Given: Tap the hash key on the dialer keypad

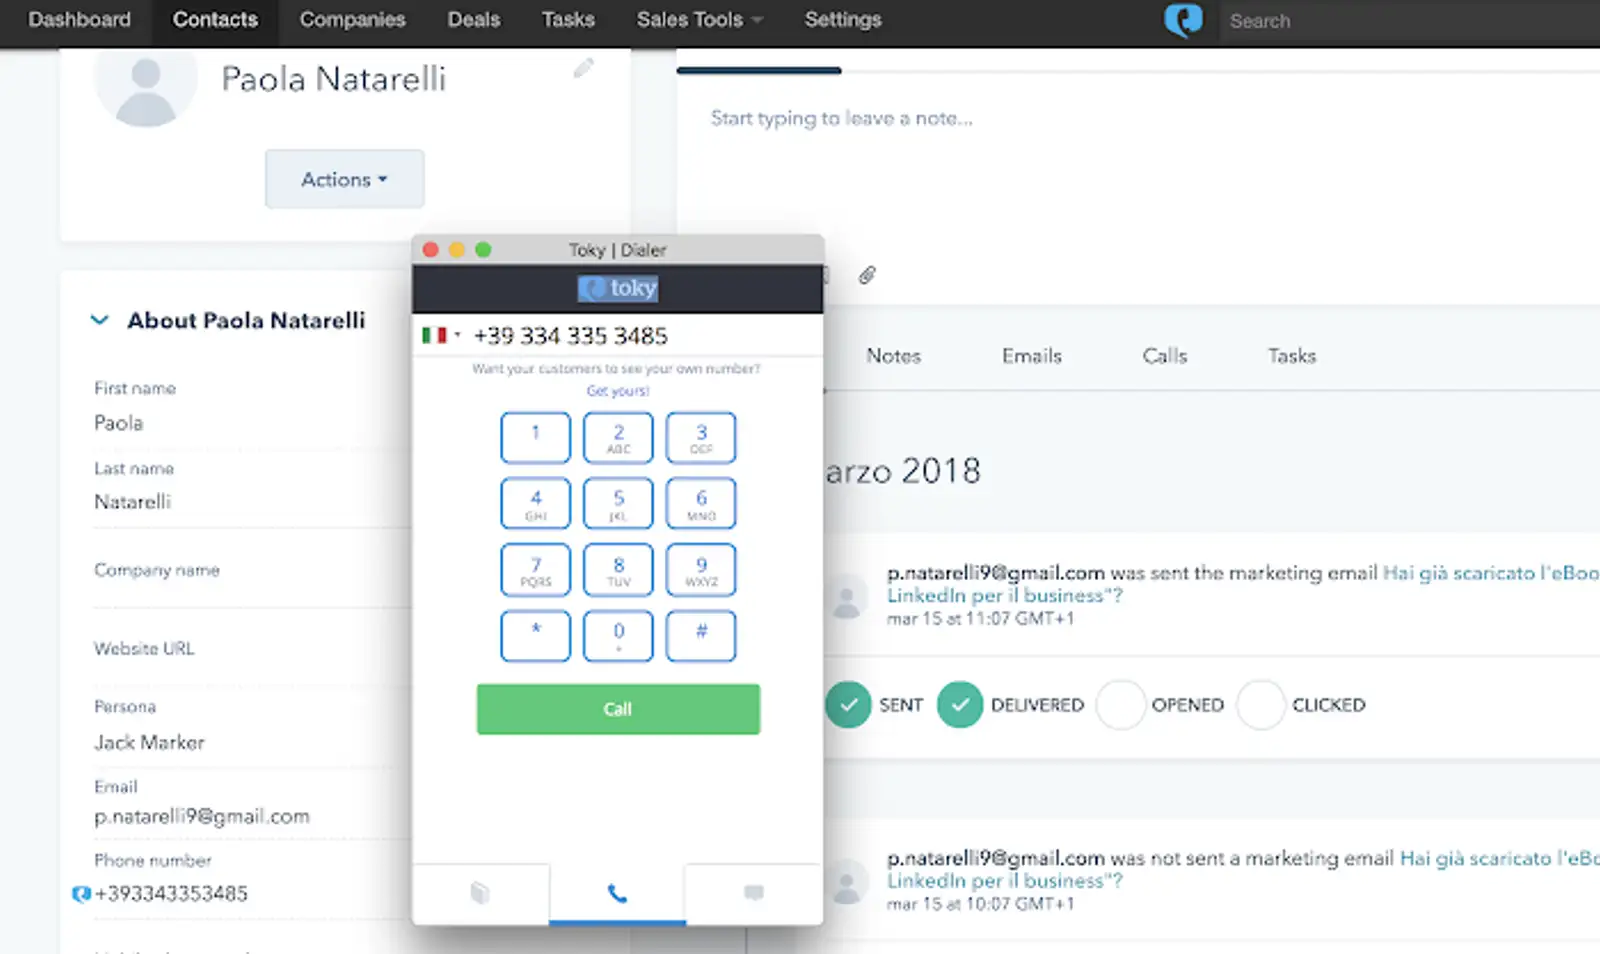Looking at the screenshot, I should tap(701, 636).
